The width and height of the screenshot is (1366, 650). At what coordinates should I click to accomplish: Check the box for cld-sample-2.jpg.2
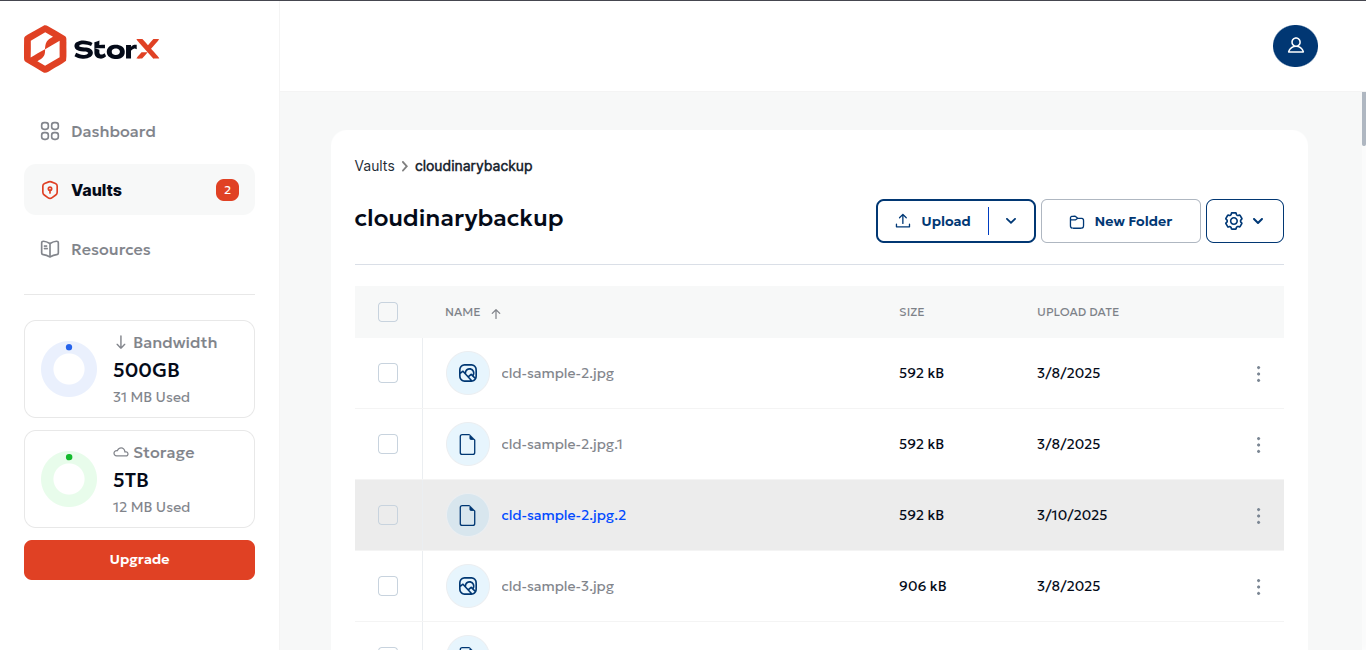pos(388,515)
